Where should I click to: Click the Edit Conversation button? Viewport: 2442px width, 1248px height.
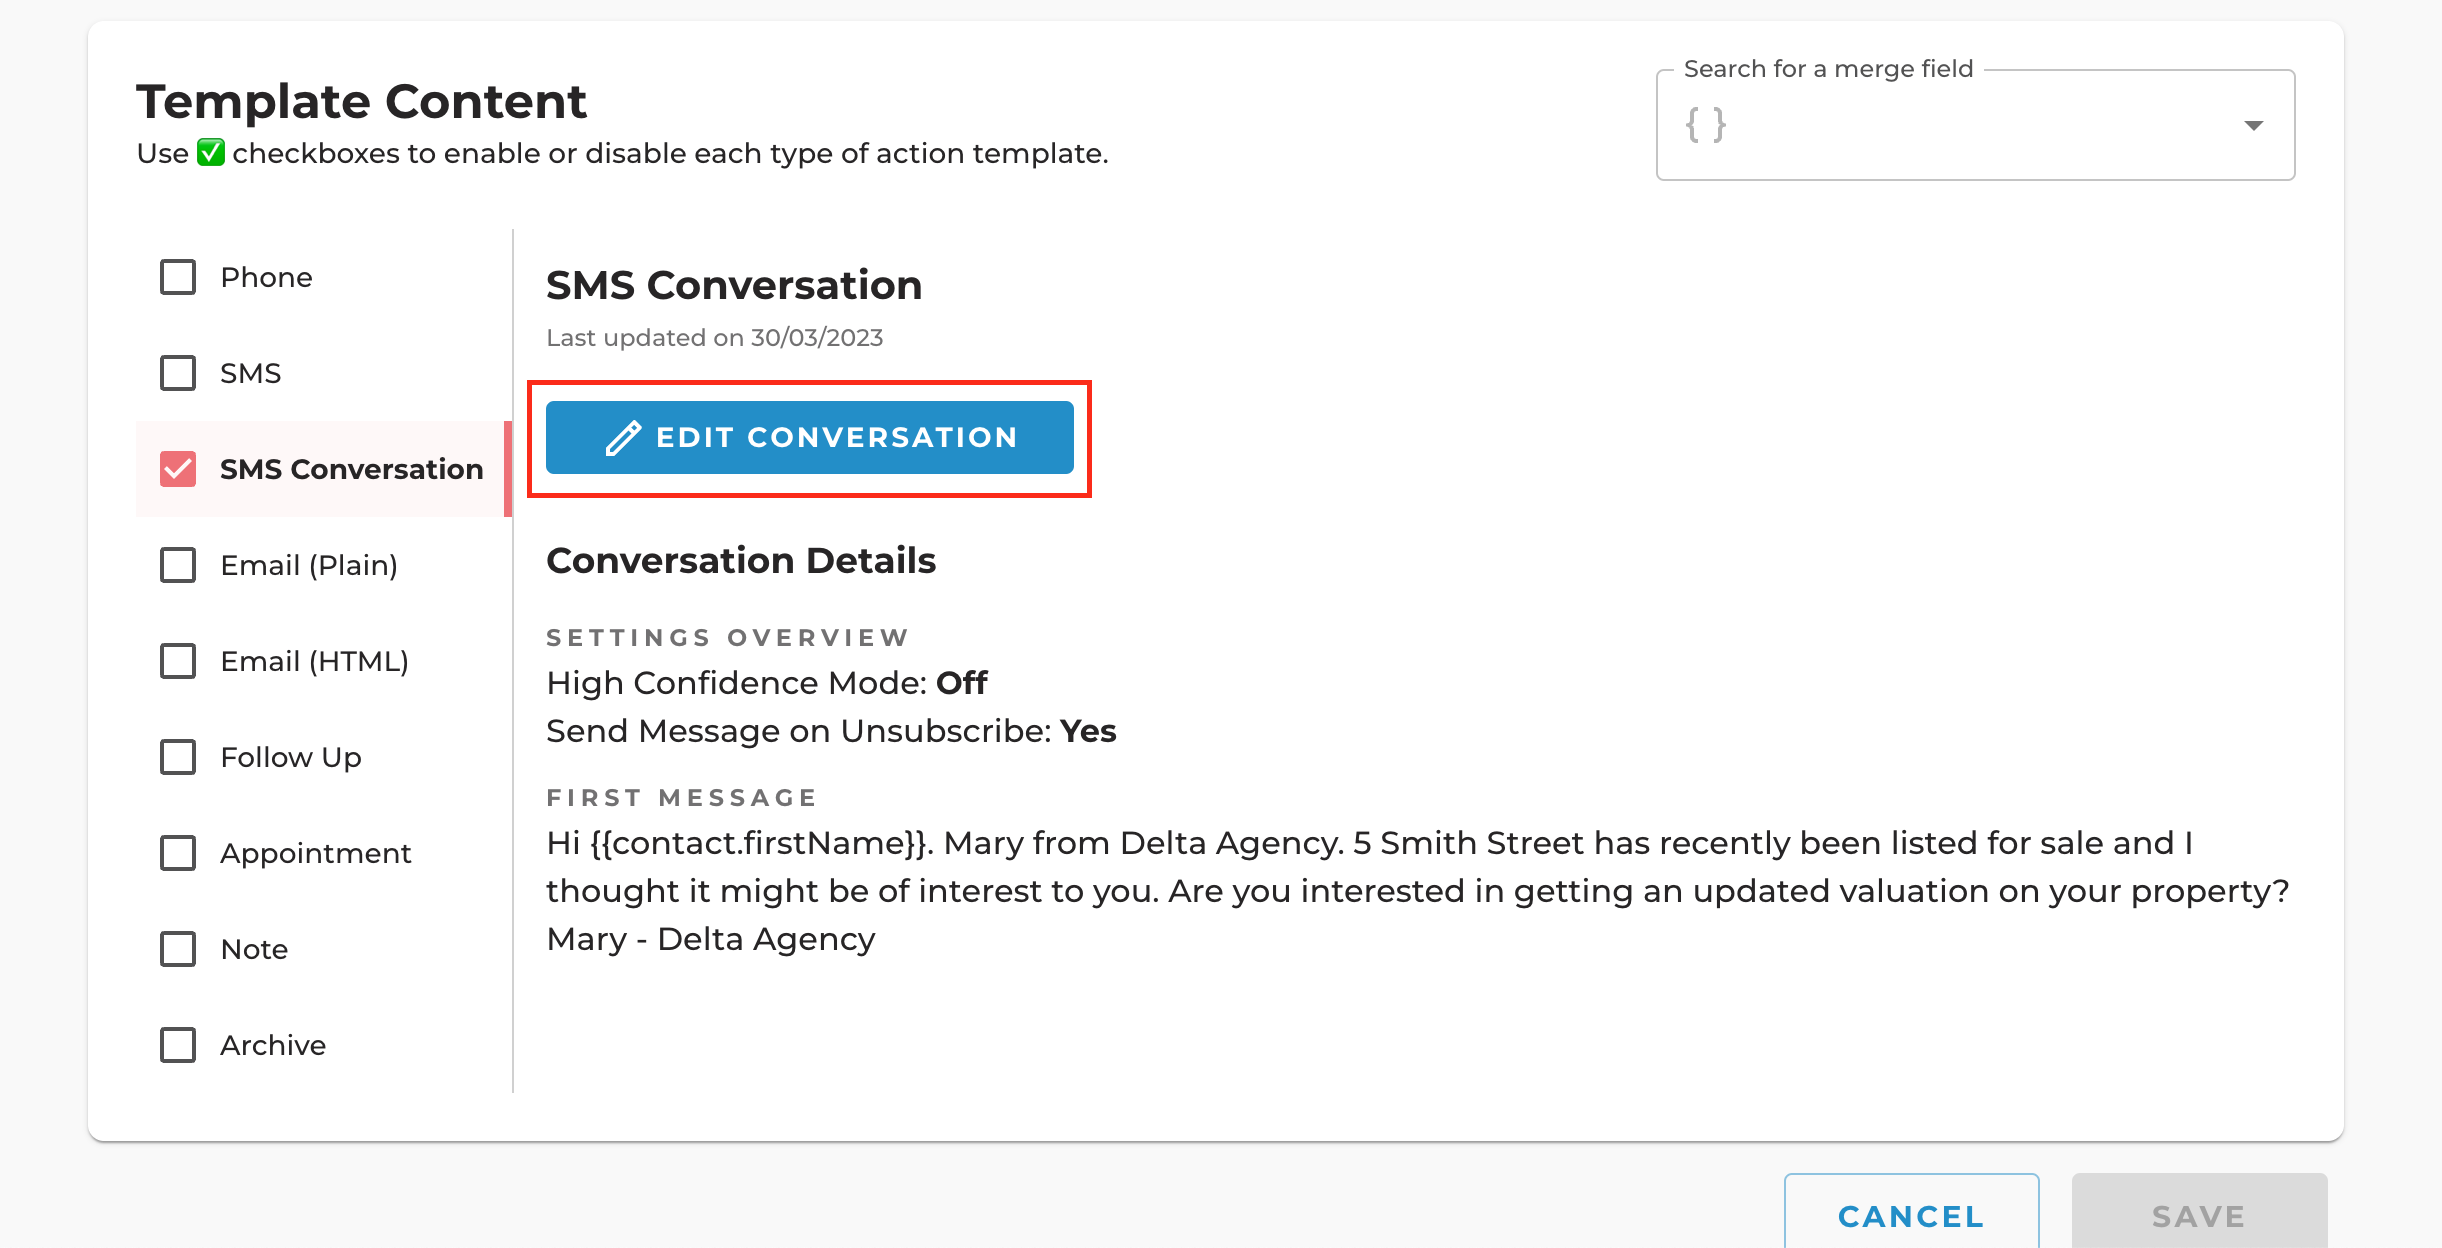(x=810, y=438)
